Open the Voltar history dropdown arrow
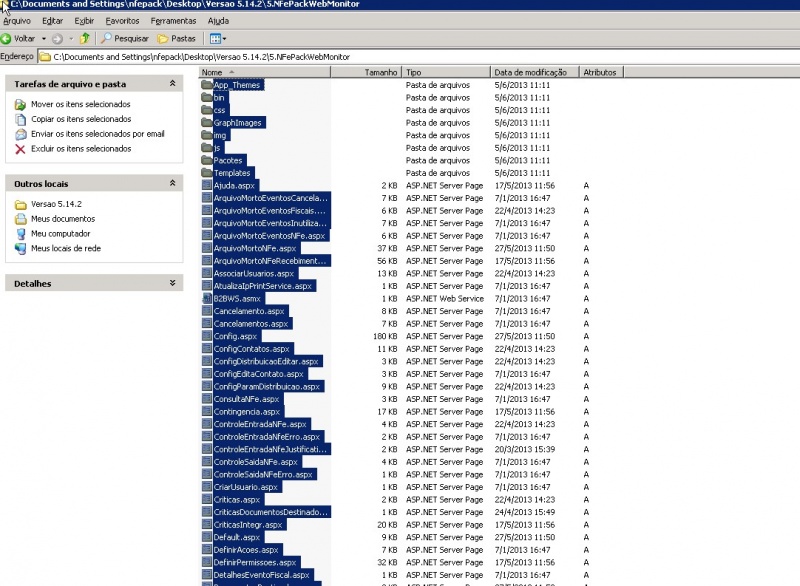This screenshot has height=586, width=800. pyautogui.click(x=44, y=38)
